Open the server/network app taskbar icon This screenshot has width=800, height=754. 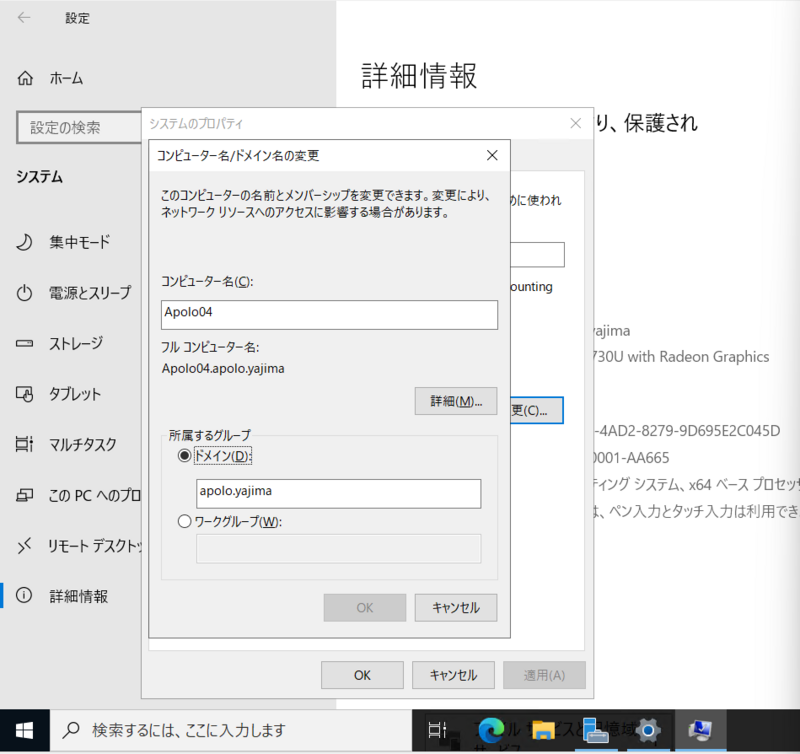point(595,731)
